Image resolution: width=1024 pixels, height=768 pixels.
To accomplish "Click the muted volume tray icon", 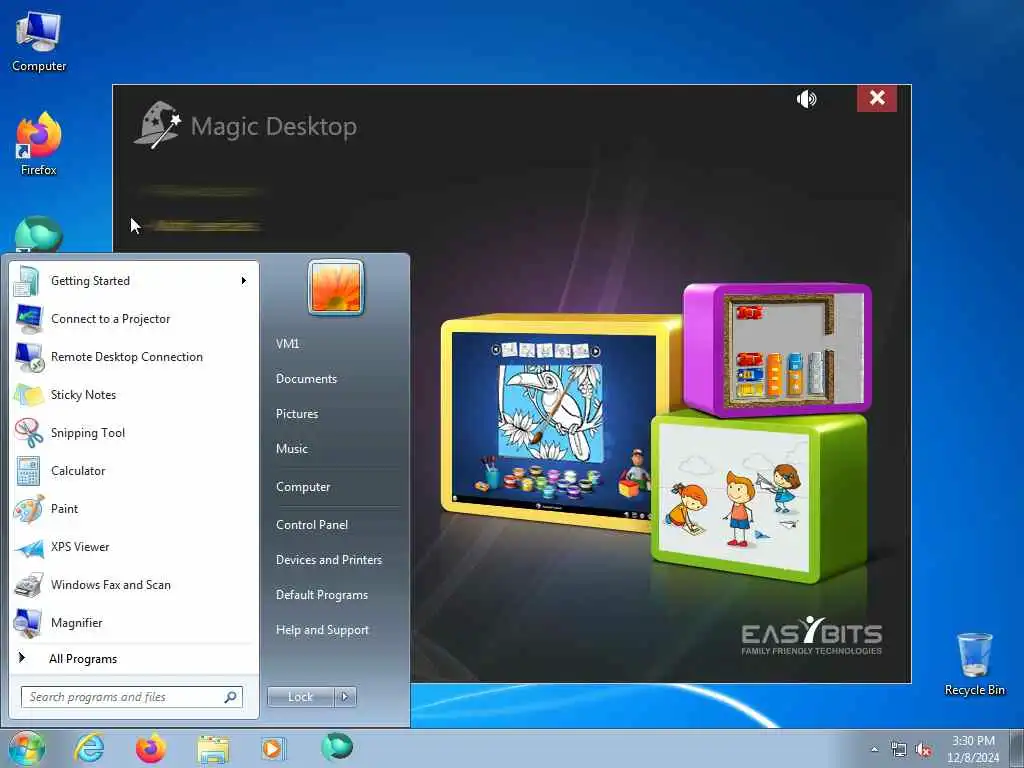I will [923, 750].
